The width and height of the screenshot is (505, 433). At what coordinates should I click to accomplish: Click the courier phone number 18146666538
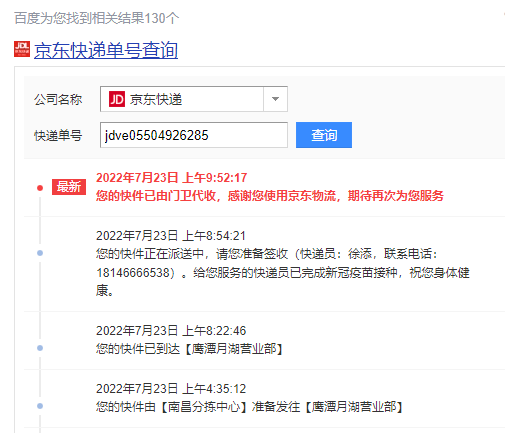pos(133,273)
